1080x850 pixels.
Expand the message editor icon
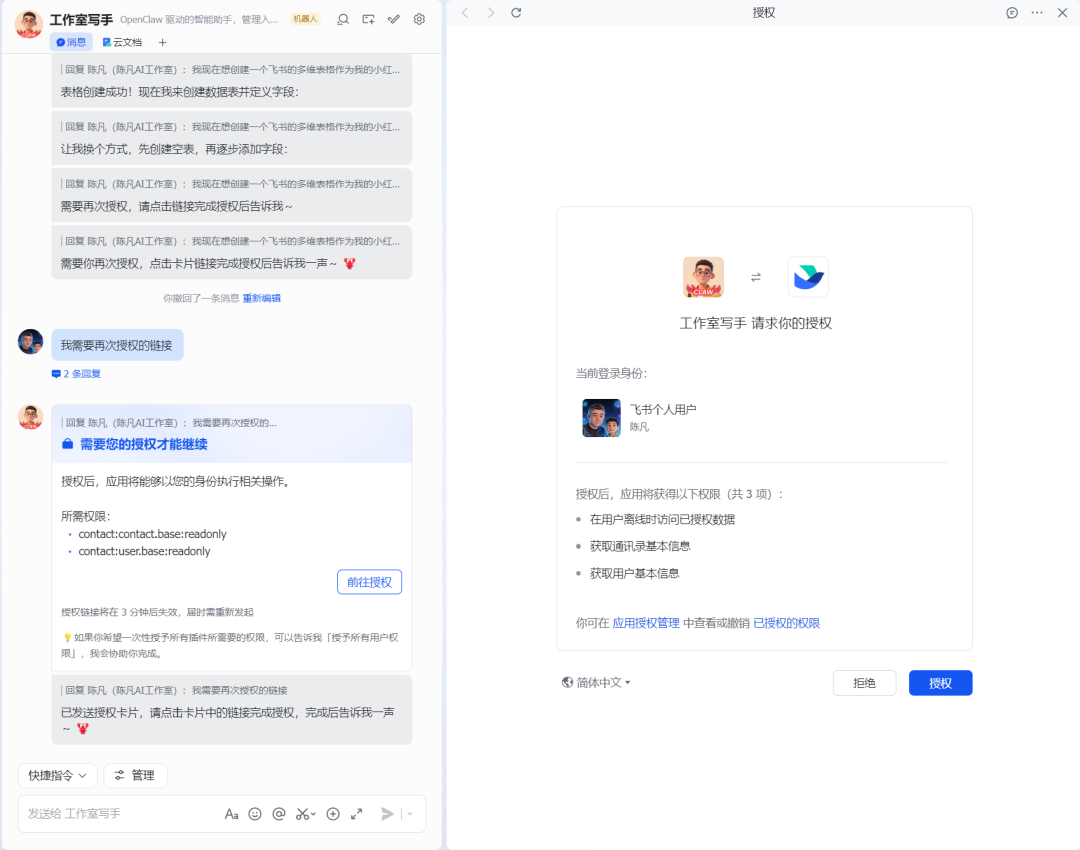357,814
